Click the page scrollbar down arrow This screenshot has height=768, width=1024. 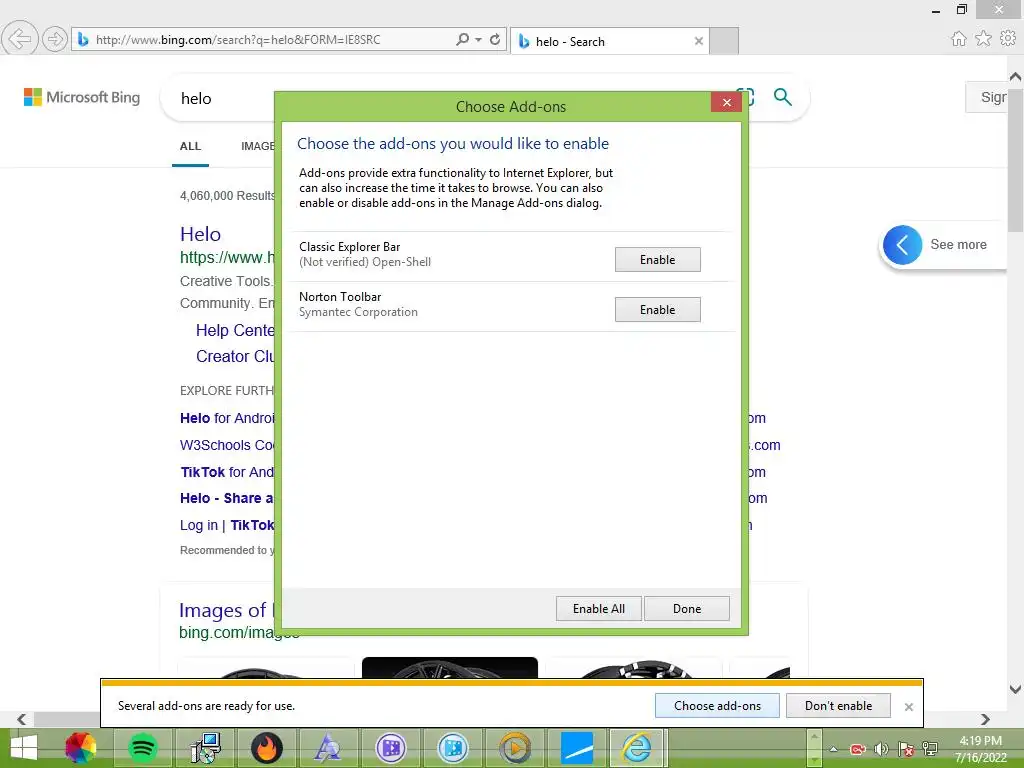(x=1015, y=689)
